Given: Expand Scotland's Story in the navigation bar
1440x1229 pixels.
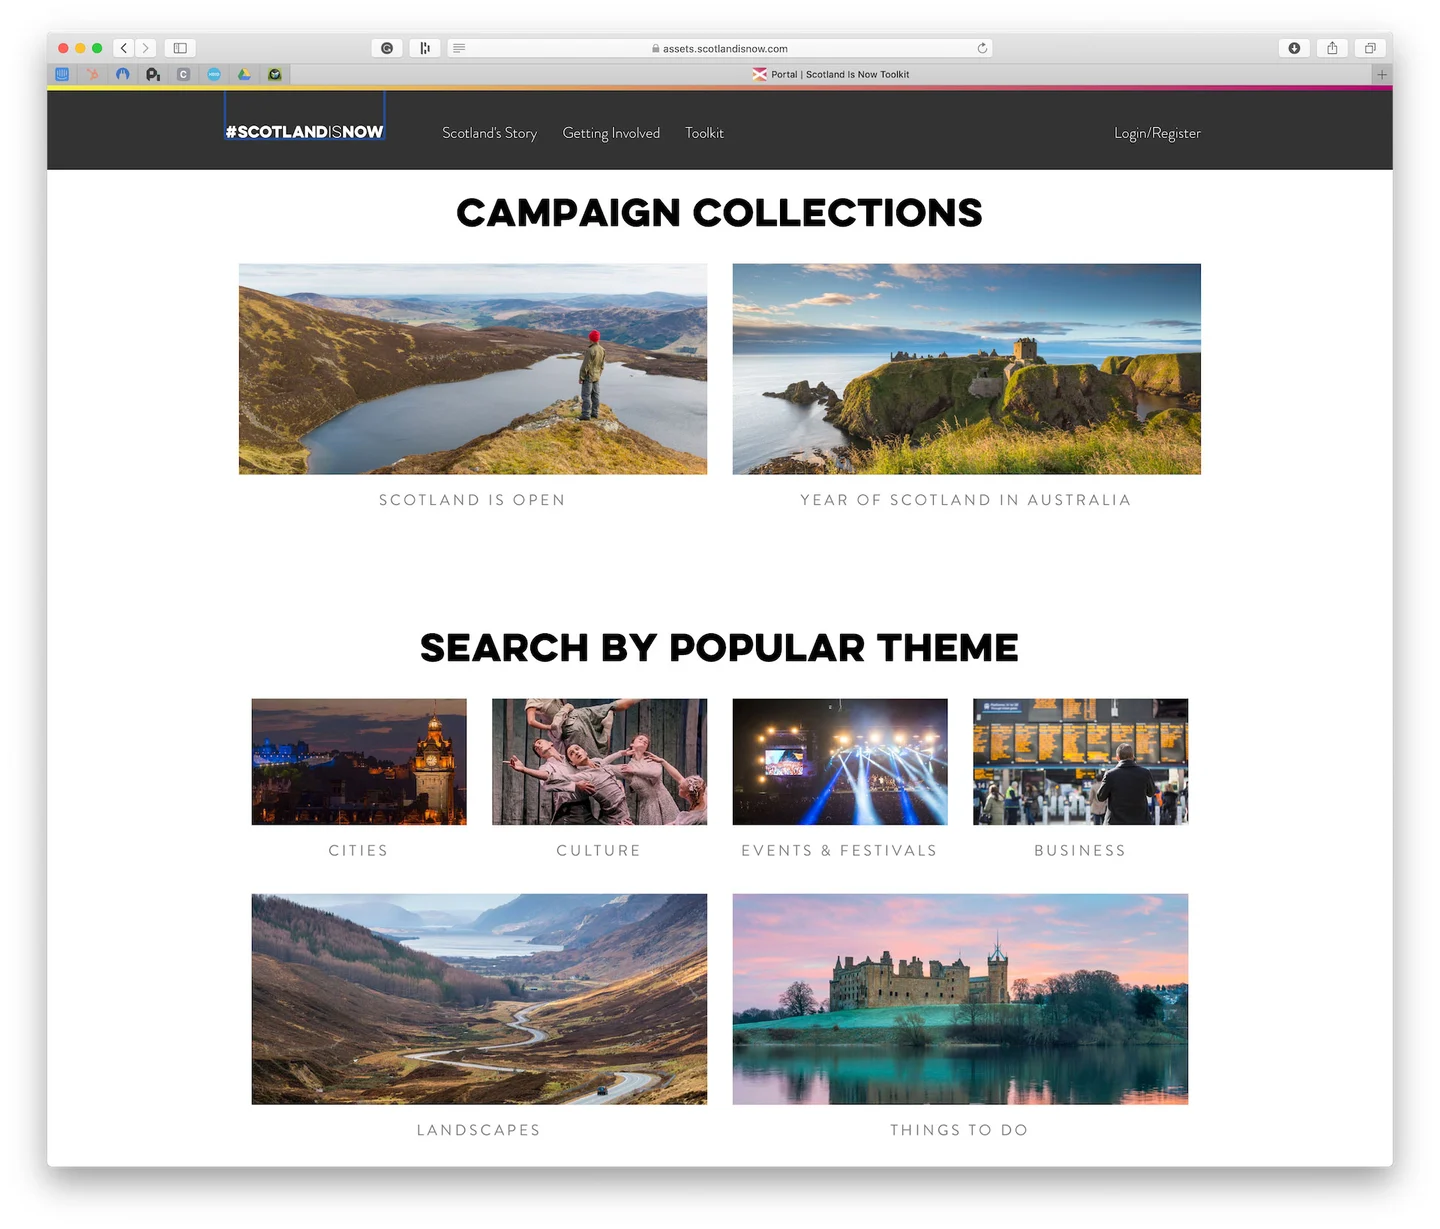Looking at the screenshot, I should tap(489, 132).
